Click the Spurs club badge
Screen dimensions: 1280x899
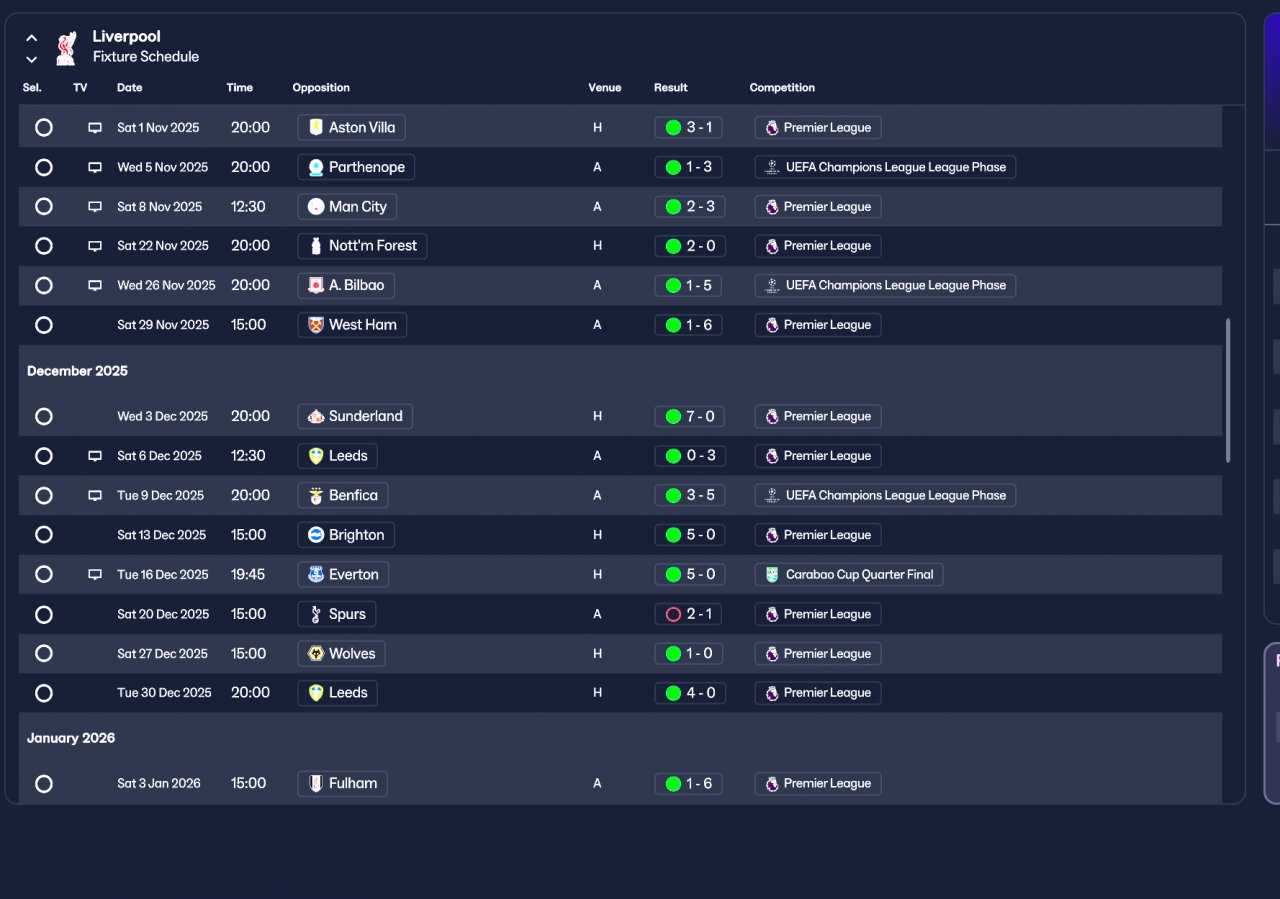coord(316,614)
